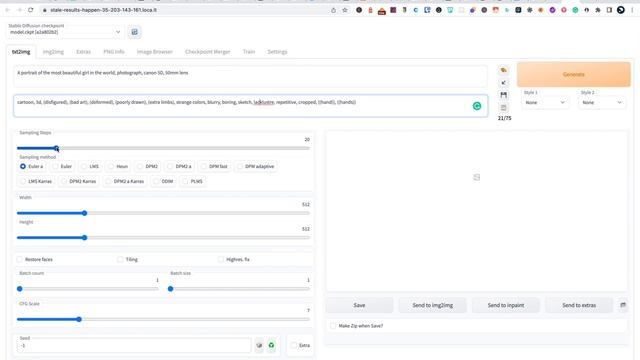Open the Style 1 dropdown
Viewport: 640px width, 360px height.
tap(545, 102)
